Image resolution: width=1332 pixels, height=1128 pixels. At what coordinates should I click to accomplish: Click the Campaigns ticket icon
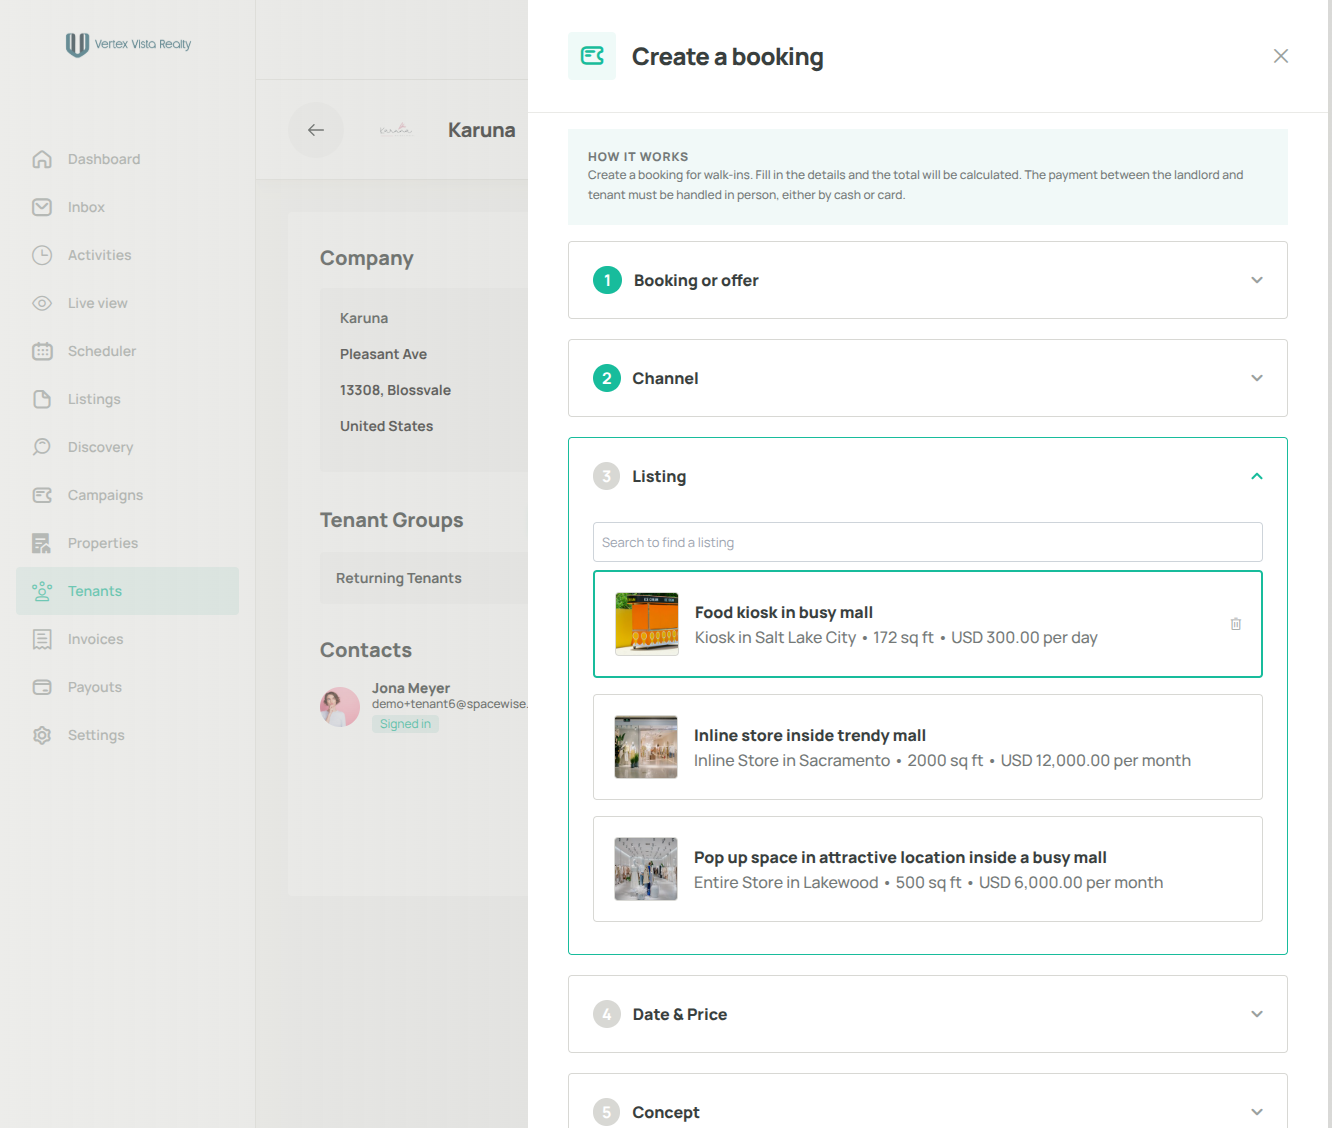[42, 495]
